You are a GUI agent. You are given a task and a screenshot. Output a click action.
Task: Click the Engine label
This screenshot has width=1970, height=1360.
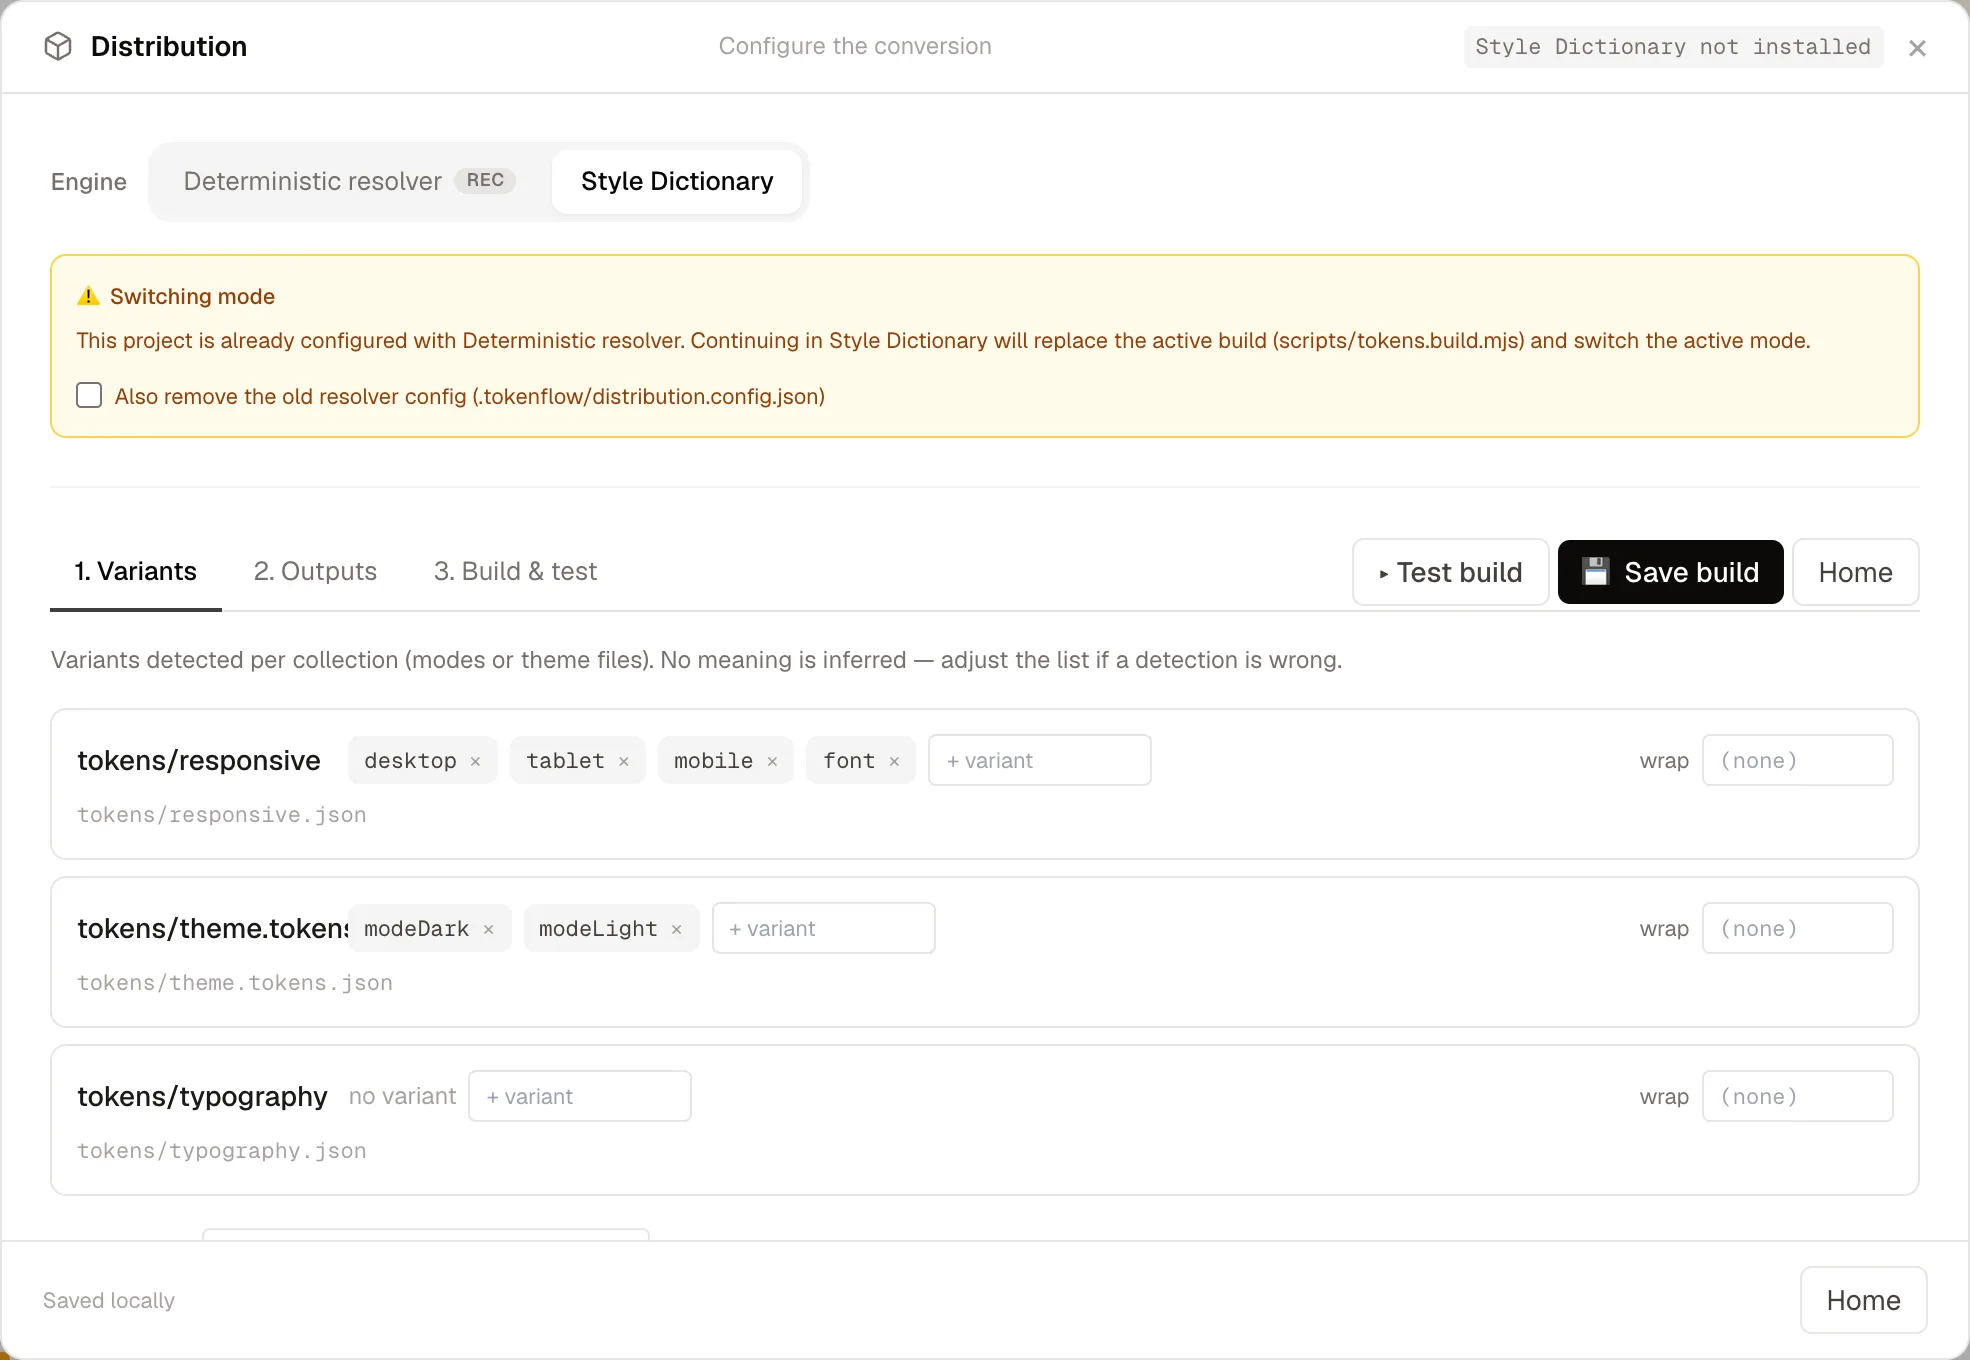(89, 181)
